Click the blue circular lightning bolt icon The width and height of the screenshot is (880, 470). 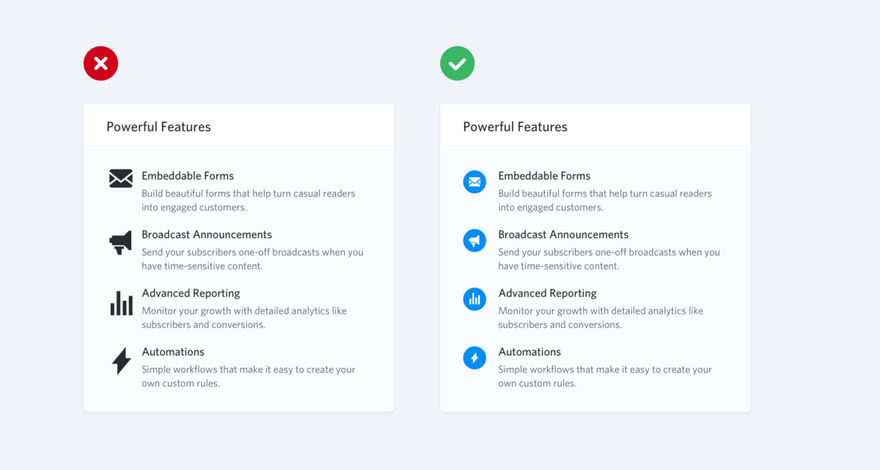475,358
